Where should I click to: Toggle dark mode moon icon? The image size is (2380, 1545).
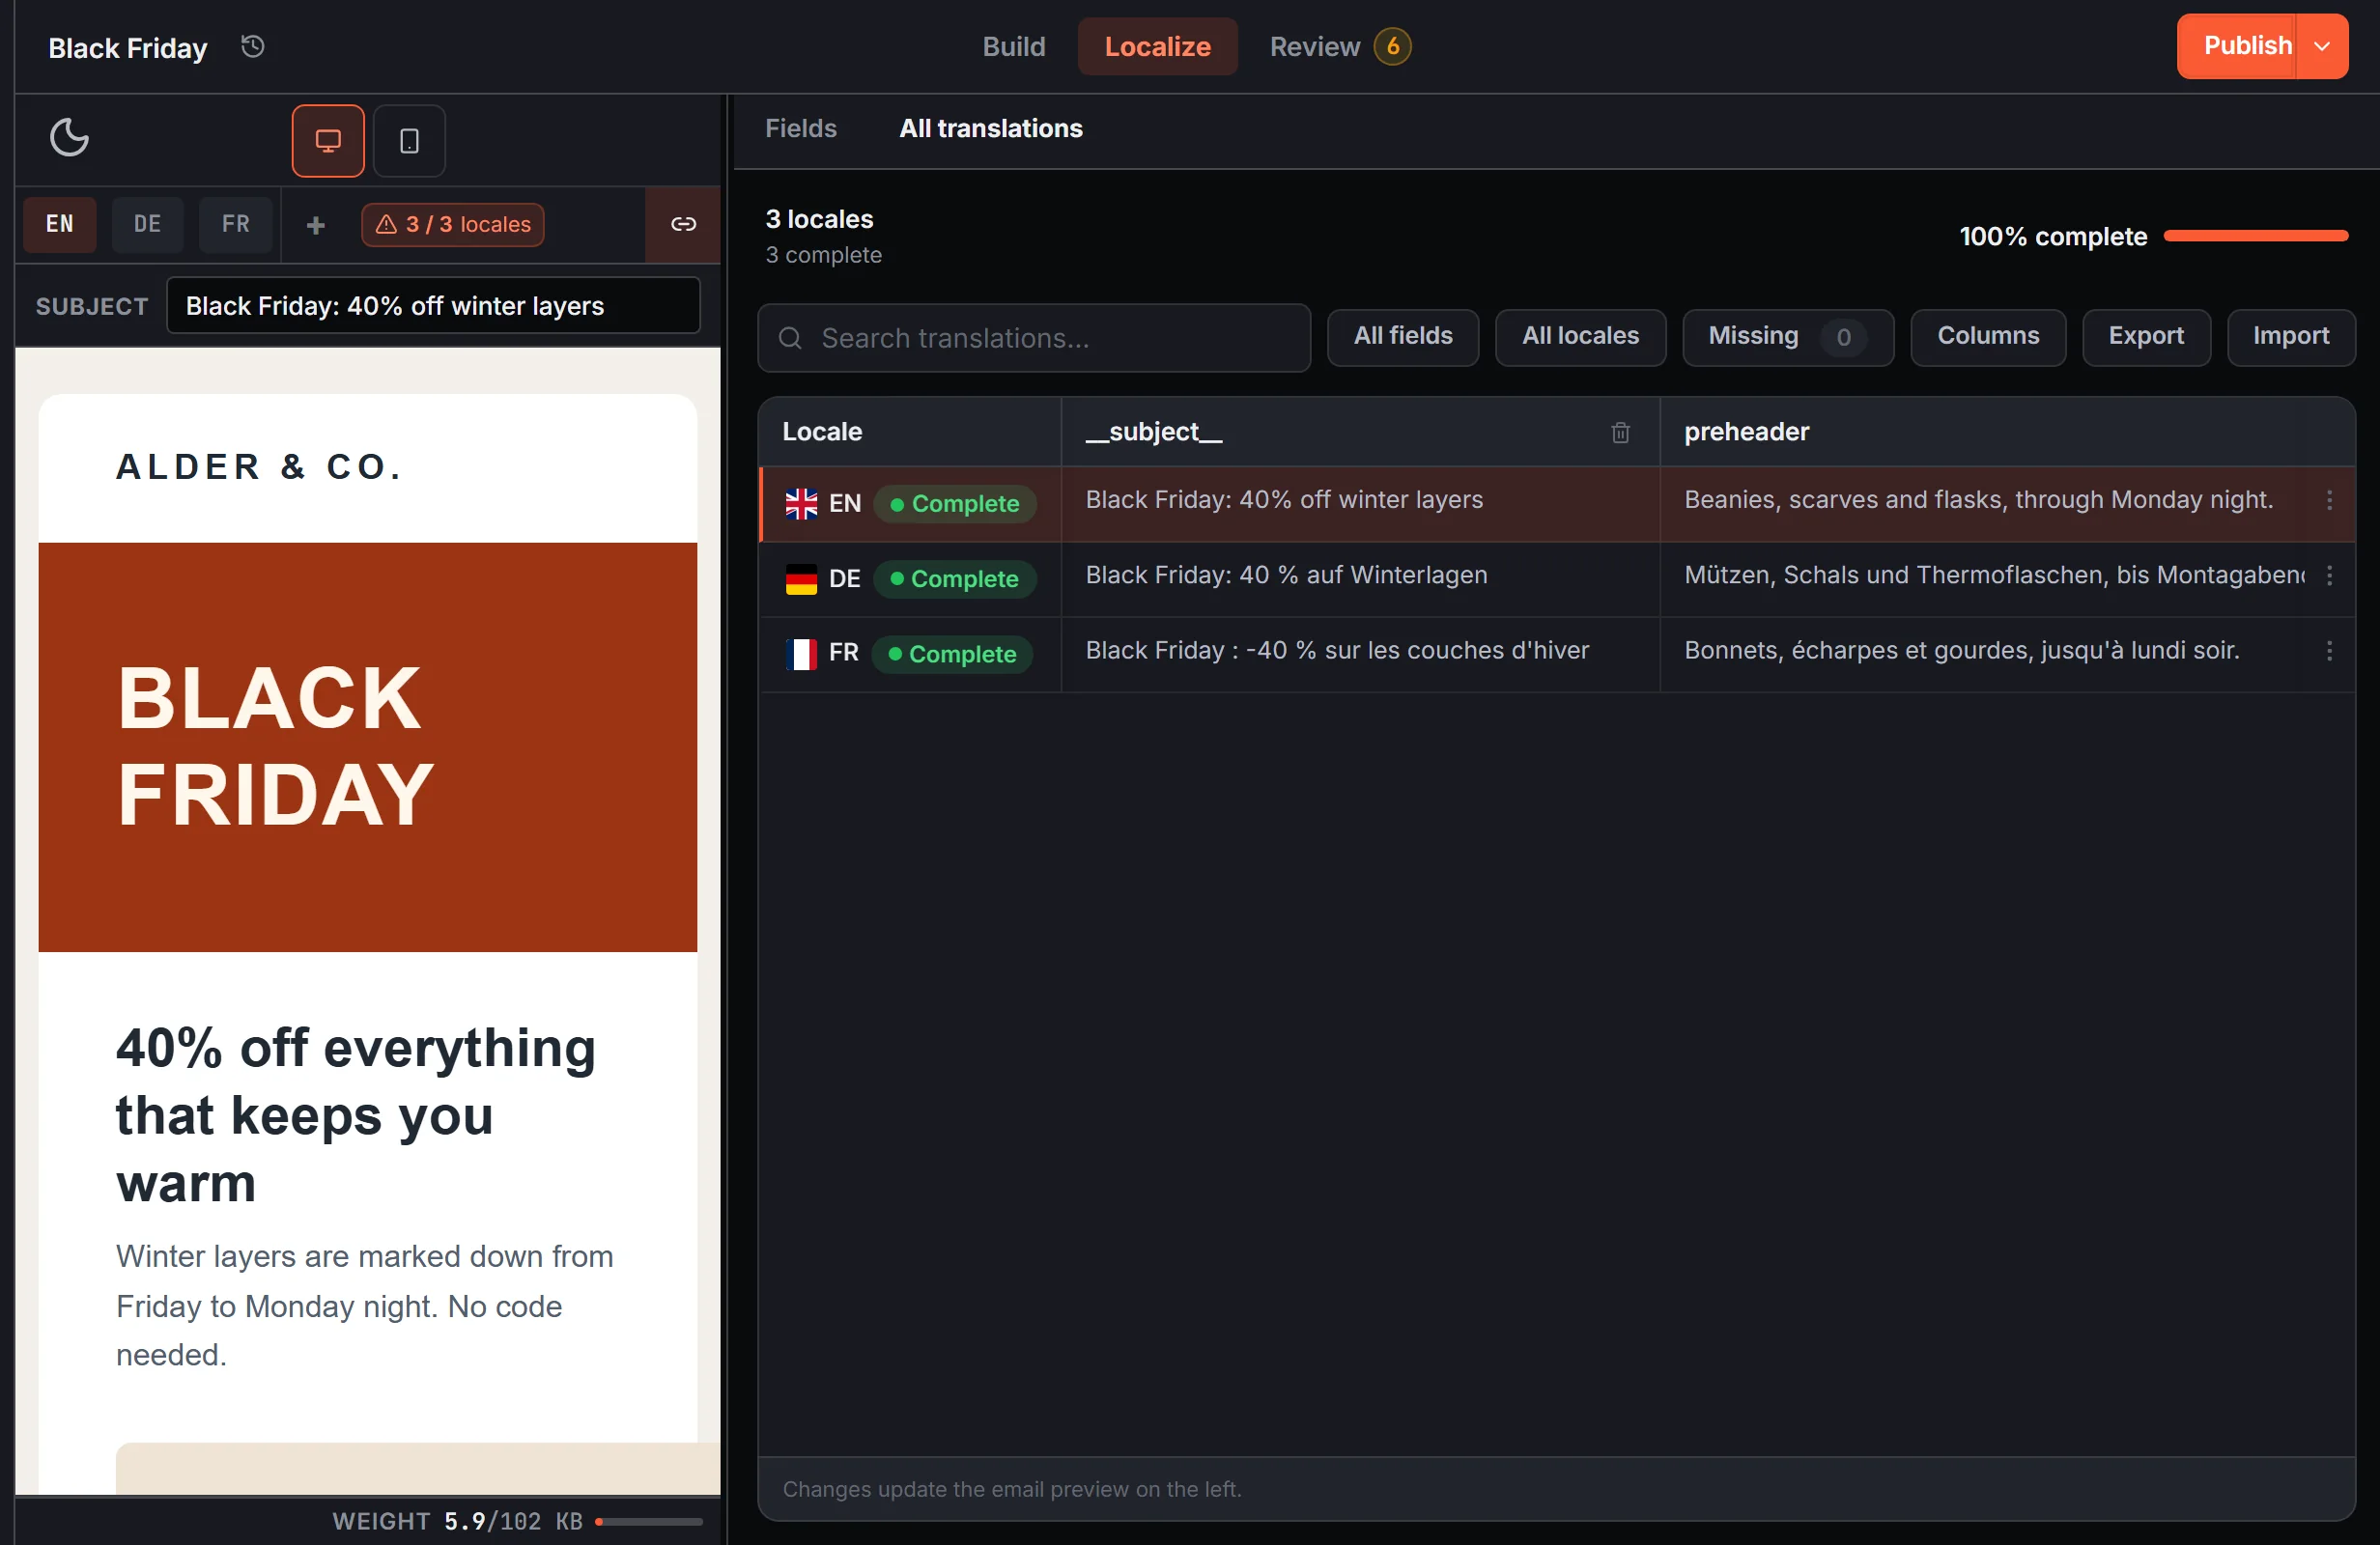(69, 138)
